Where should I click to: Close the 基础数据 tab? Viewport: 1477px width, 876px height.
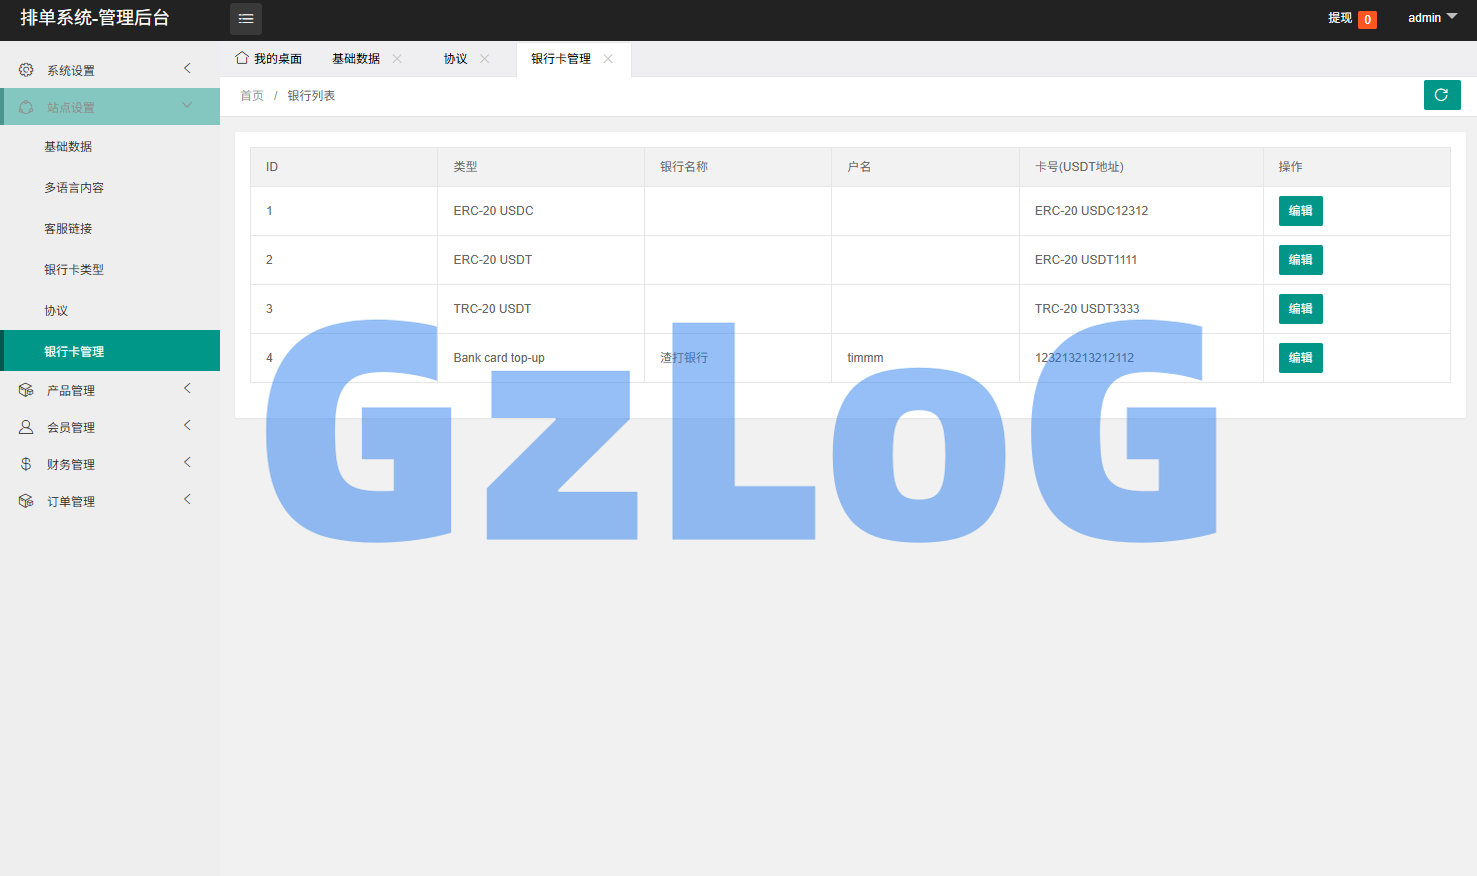397,59
